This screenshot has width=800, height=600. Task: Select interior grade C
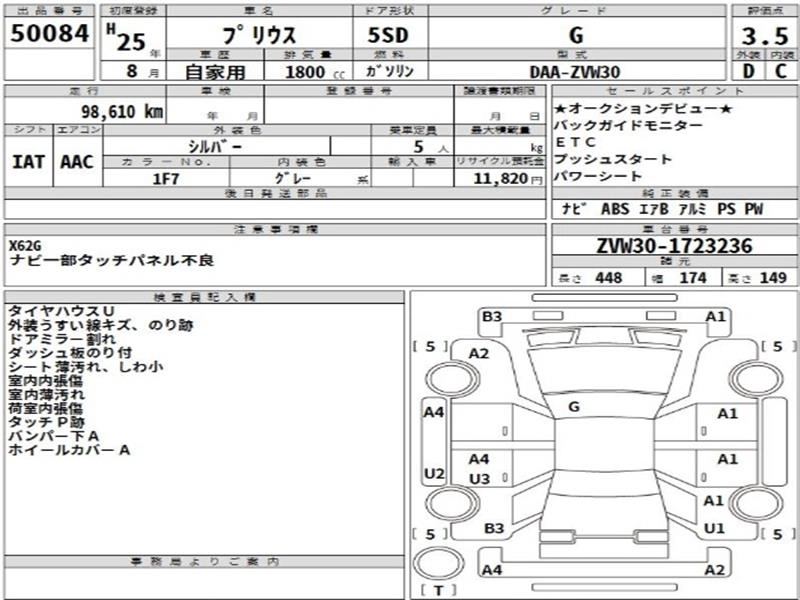point(780,71)
